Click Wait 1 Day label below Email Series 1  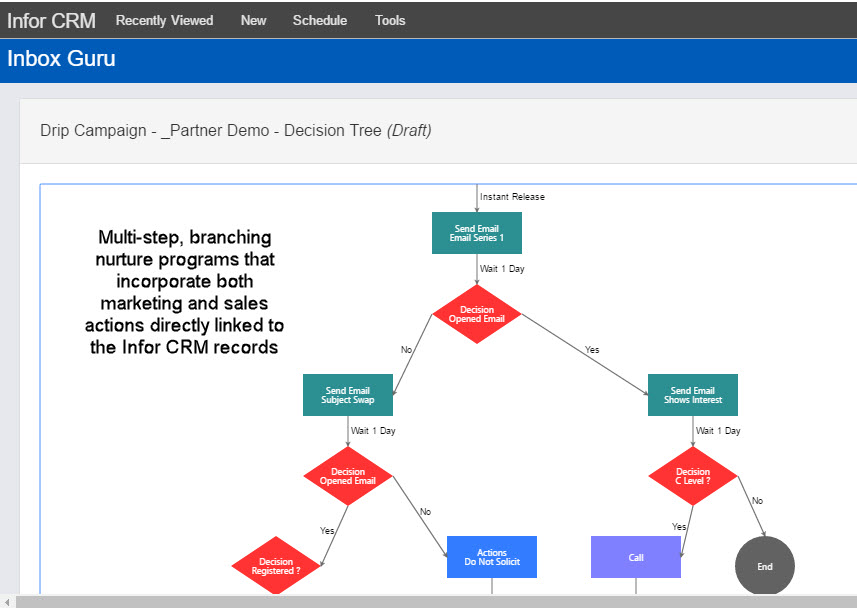[502, 268]
